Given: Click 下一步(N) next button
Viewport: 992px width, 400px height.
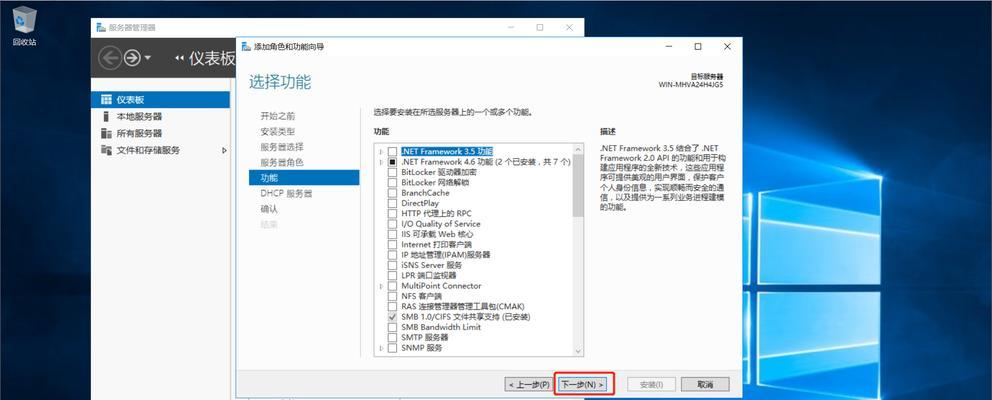Looking at the screenshot, I should (584, 384).
